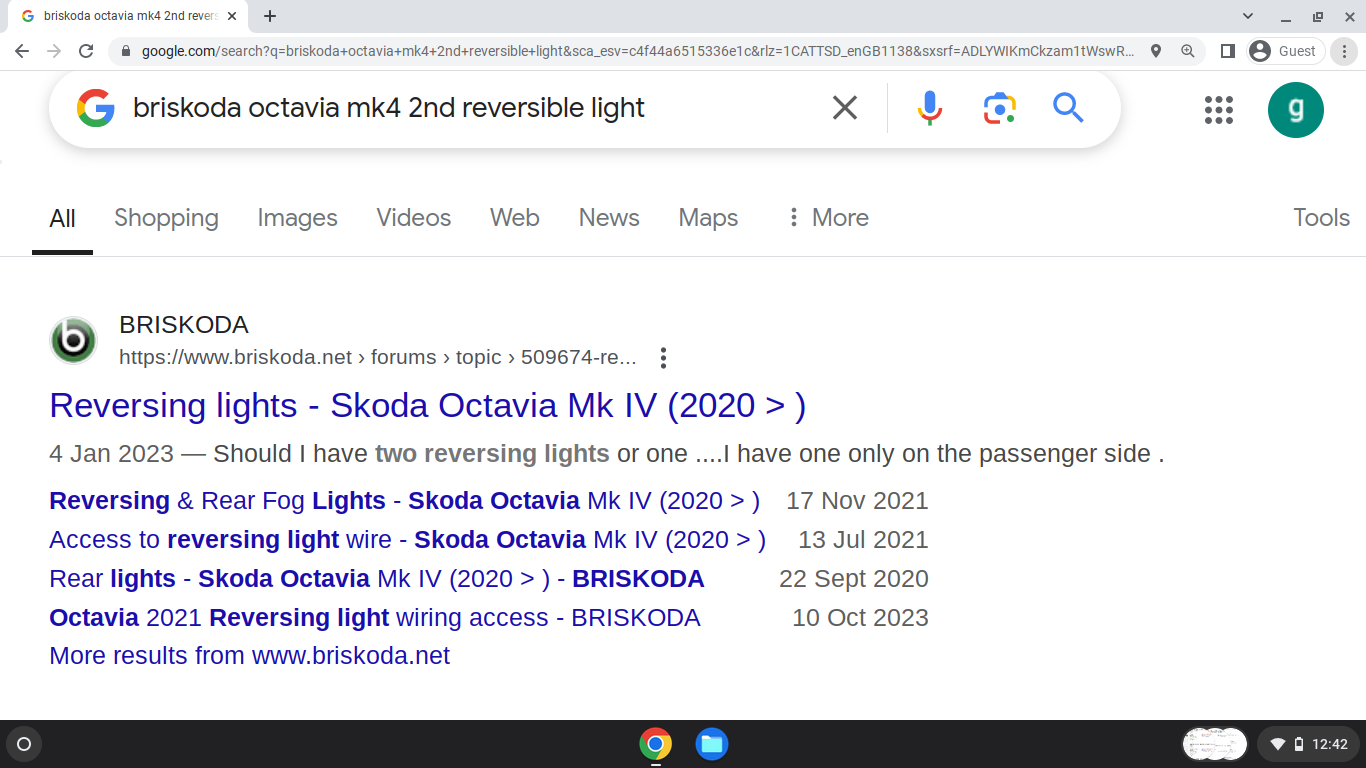Image resolution: width=1366 pixels, height=768 pixels.
Task: Open the zoom indicator in the address bar
Action: (x=1188, y=51)
